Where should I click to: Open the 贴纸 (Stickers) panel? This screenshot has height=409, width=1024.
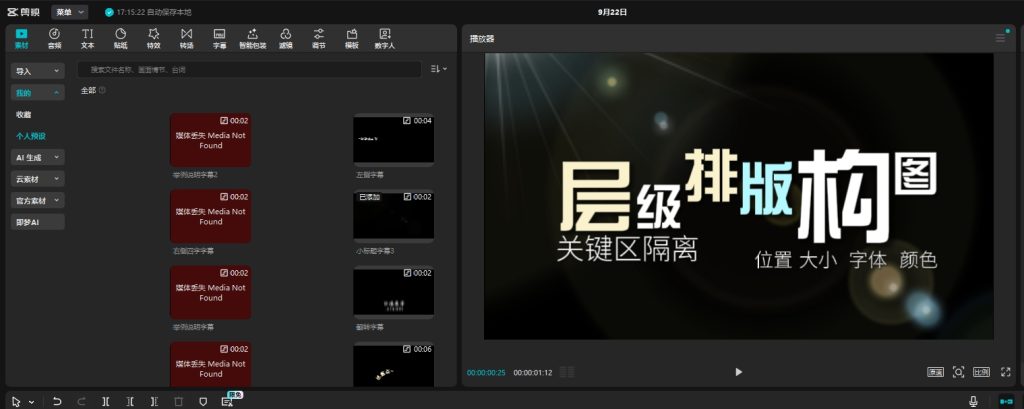pyautogui.click(x=120, y=38)
